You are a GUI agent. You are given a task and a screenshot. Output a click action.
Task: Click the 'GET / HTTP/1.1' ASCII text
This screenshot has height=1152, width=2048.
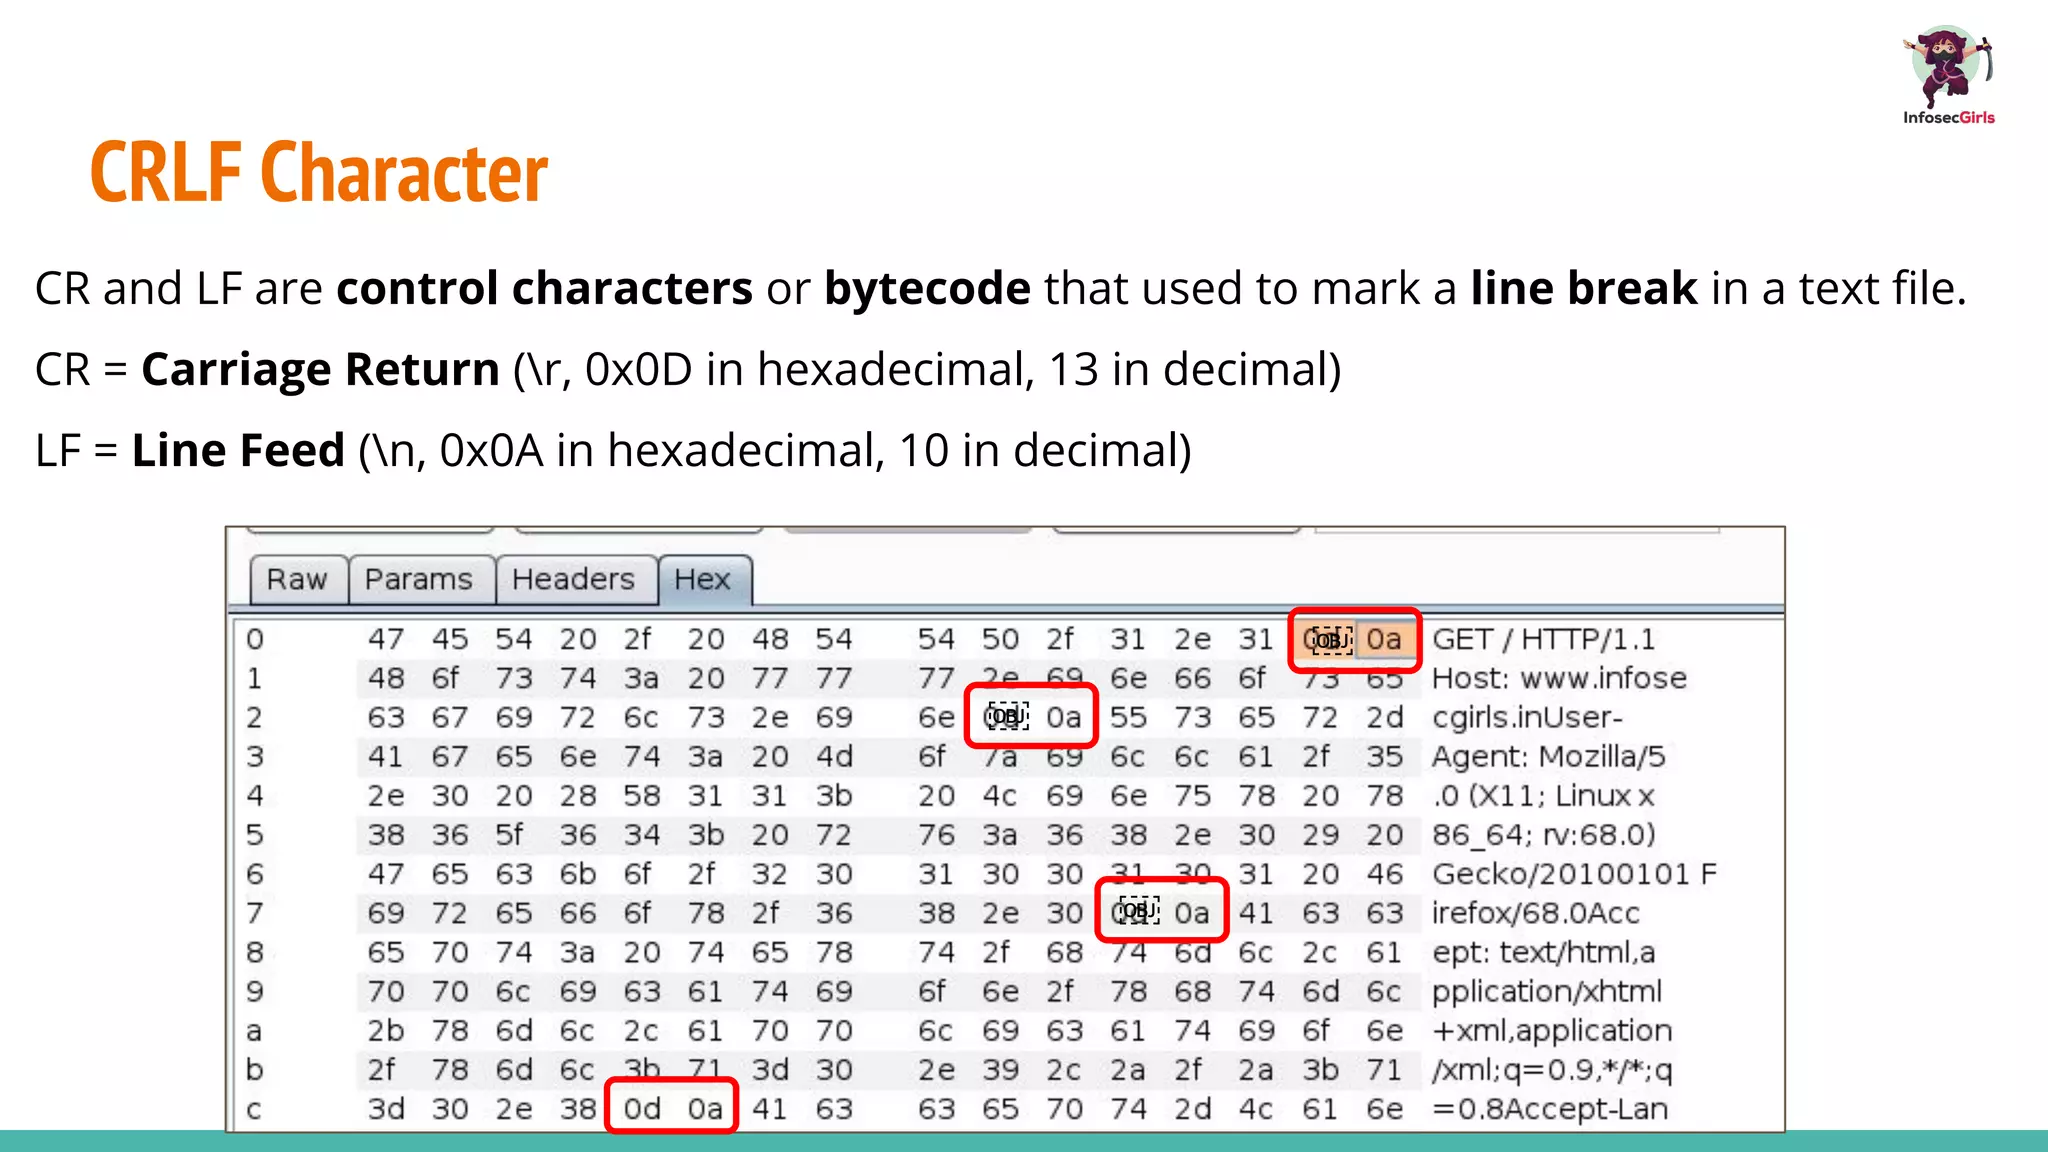(1544, 639)
